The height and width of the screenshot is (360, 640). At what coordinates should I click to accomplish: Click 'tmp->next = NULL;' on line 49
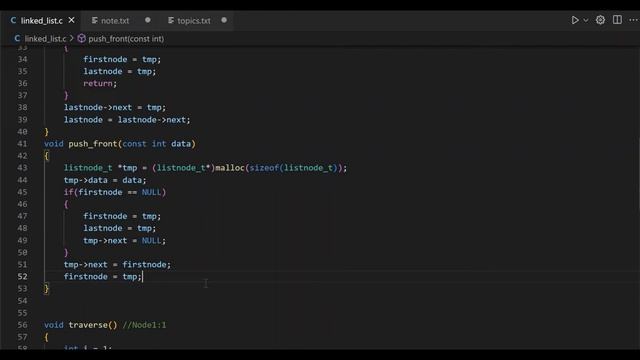point(124,240)
